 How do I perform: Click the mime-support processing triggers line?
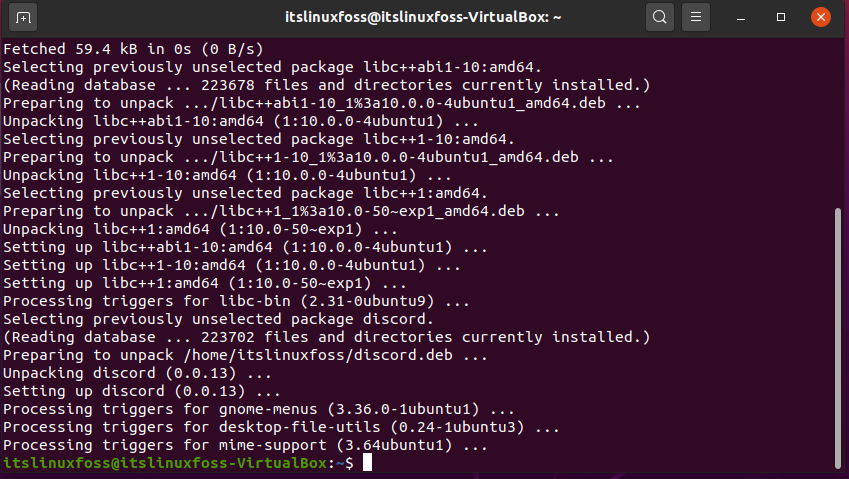coord(245,445)
